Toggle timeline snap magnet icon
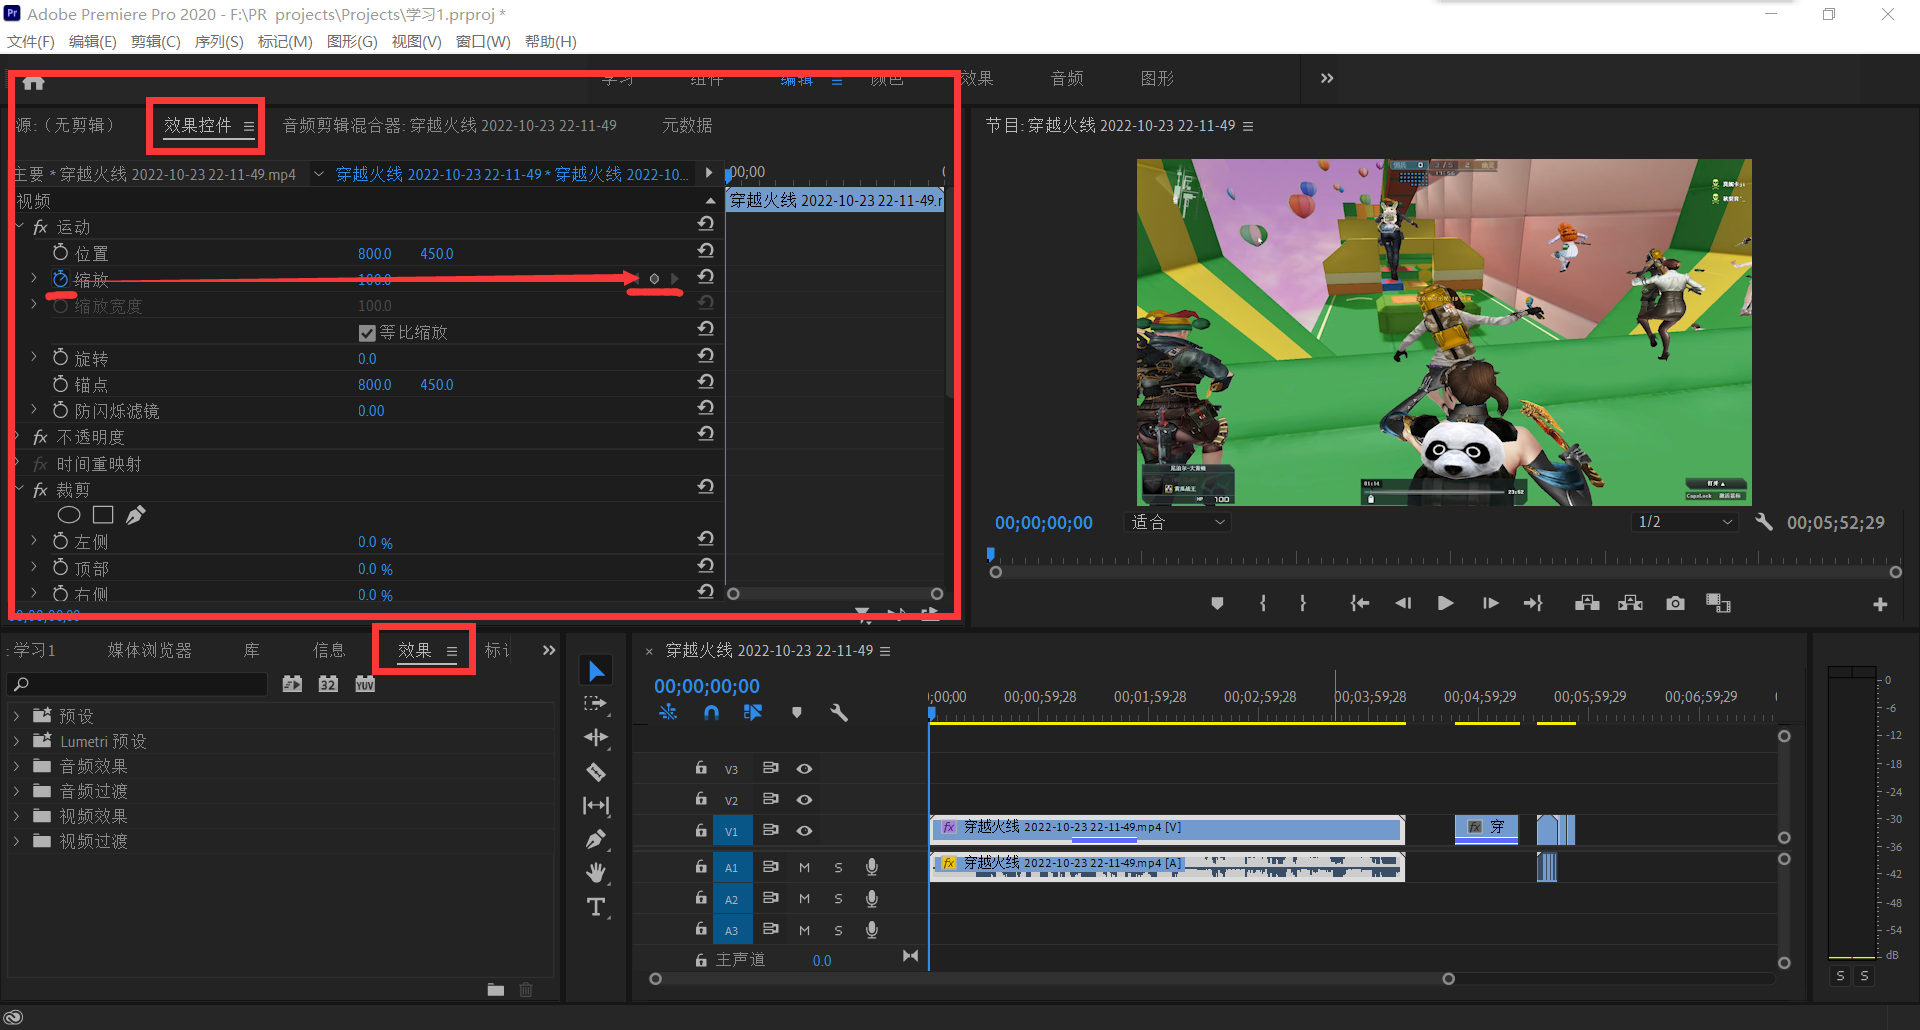The height and width of the screenshot is (1030, 1920). click(711, 712)
